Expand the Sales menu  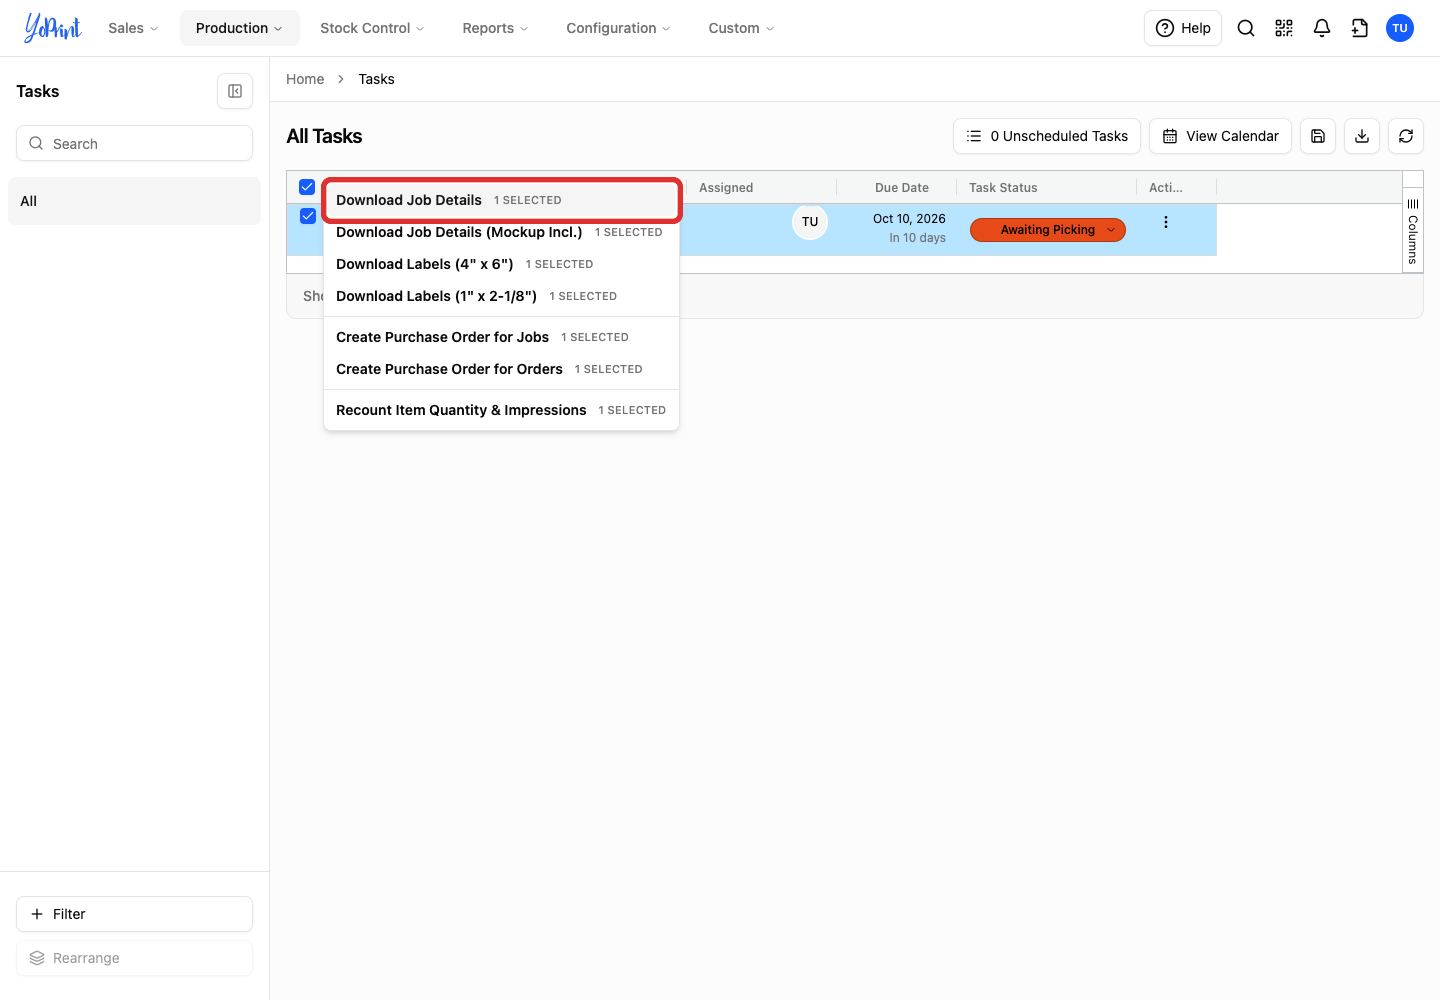(x=133, y=28)
